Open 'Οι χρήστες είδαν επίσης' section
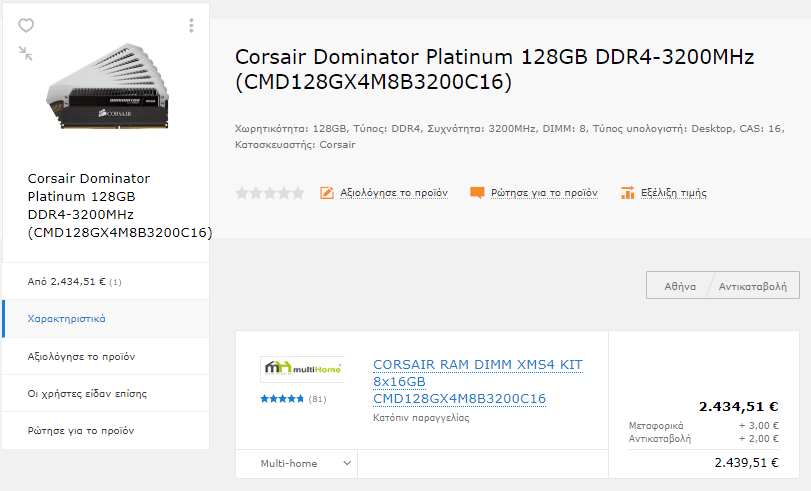Screen dimensions: 811x491 pos(106,394)
